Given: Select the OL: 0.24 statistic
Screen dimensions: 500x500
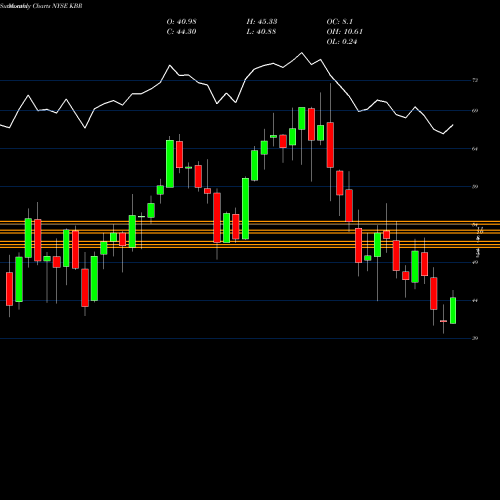Looking at the screenshot, I should tap(342, 42).
